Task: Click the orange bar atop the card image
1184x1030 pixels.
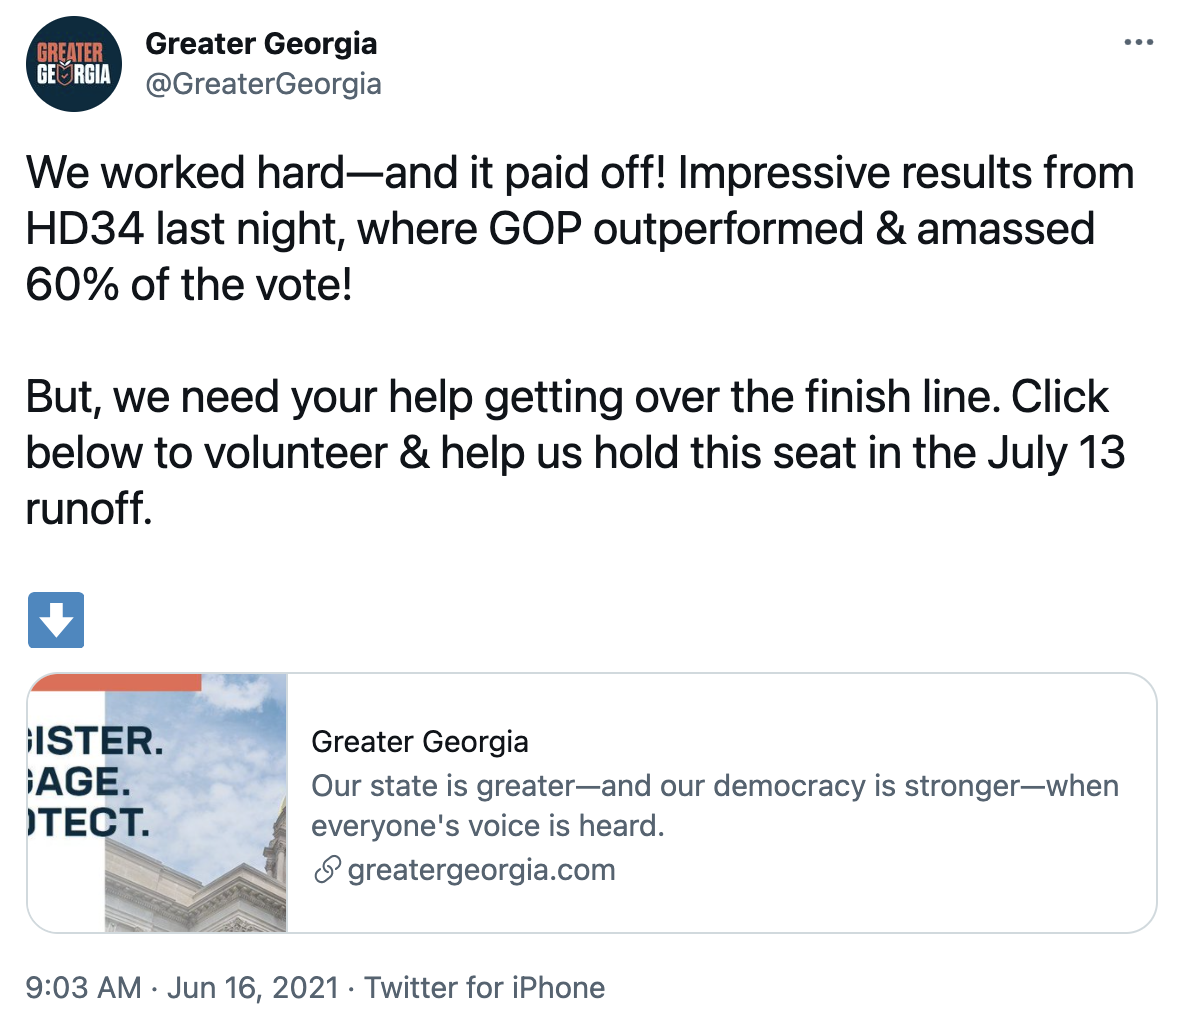Action: click(x=116, y=682)
